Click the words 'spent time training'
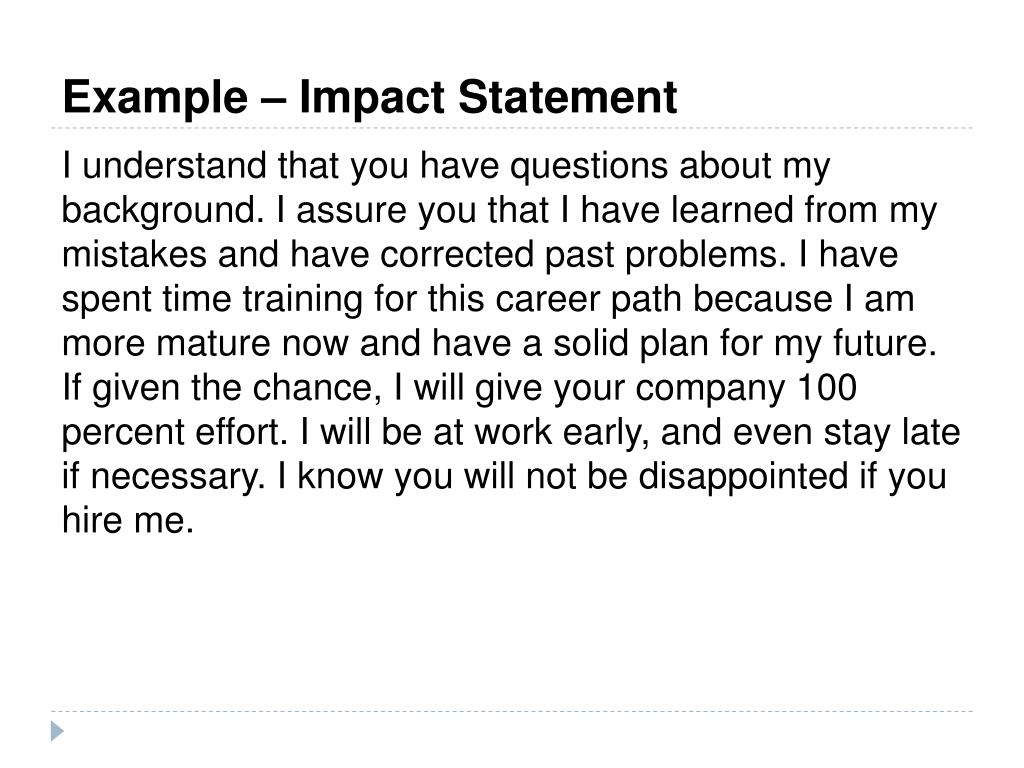The height and width of the screenshot is (768, 1024). point(212,299)
